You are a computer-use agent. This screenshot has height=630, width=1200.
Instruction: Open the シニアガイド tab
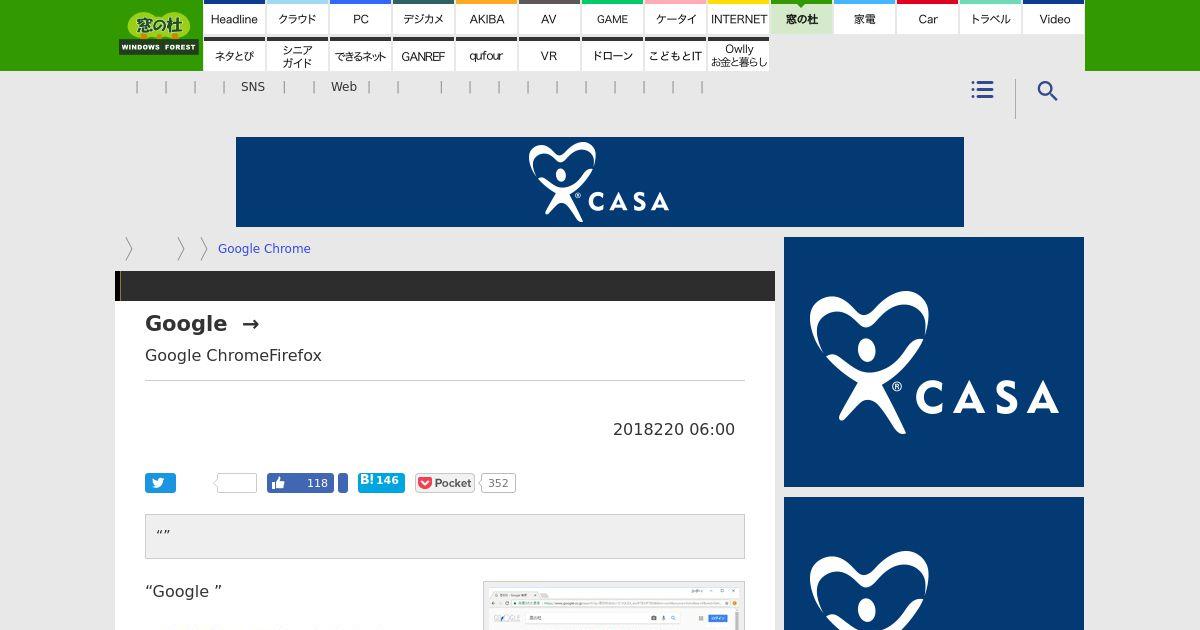[x=297, y=55]
